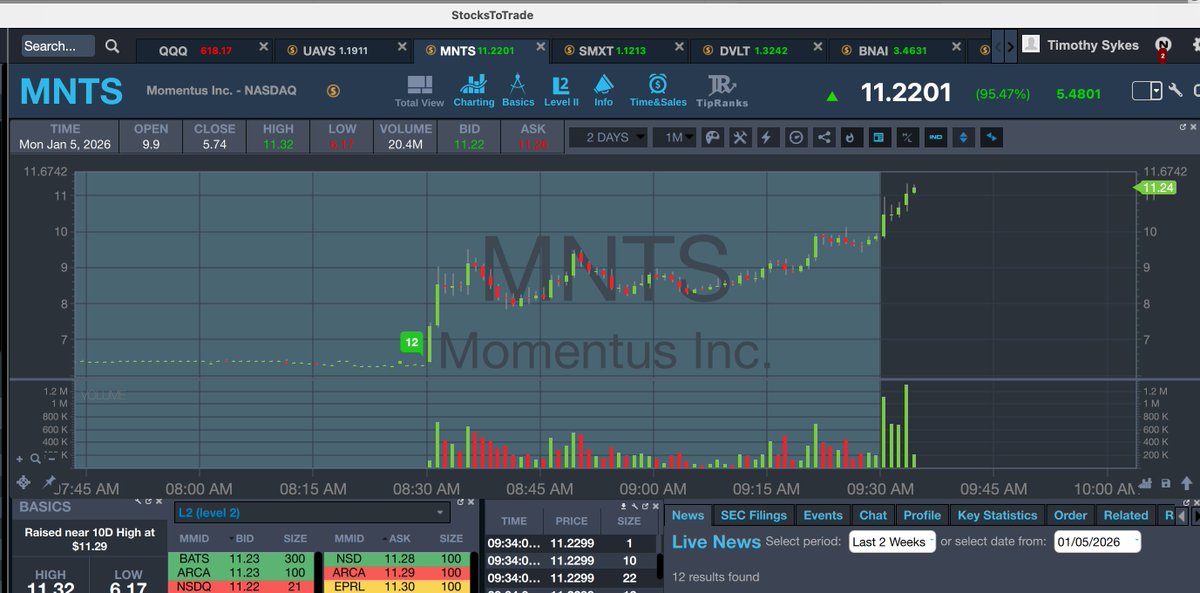This screenshot has height=593, width=1200.
Task: Toggle the IND indicators button
Action: (935, 137)
